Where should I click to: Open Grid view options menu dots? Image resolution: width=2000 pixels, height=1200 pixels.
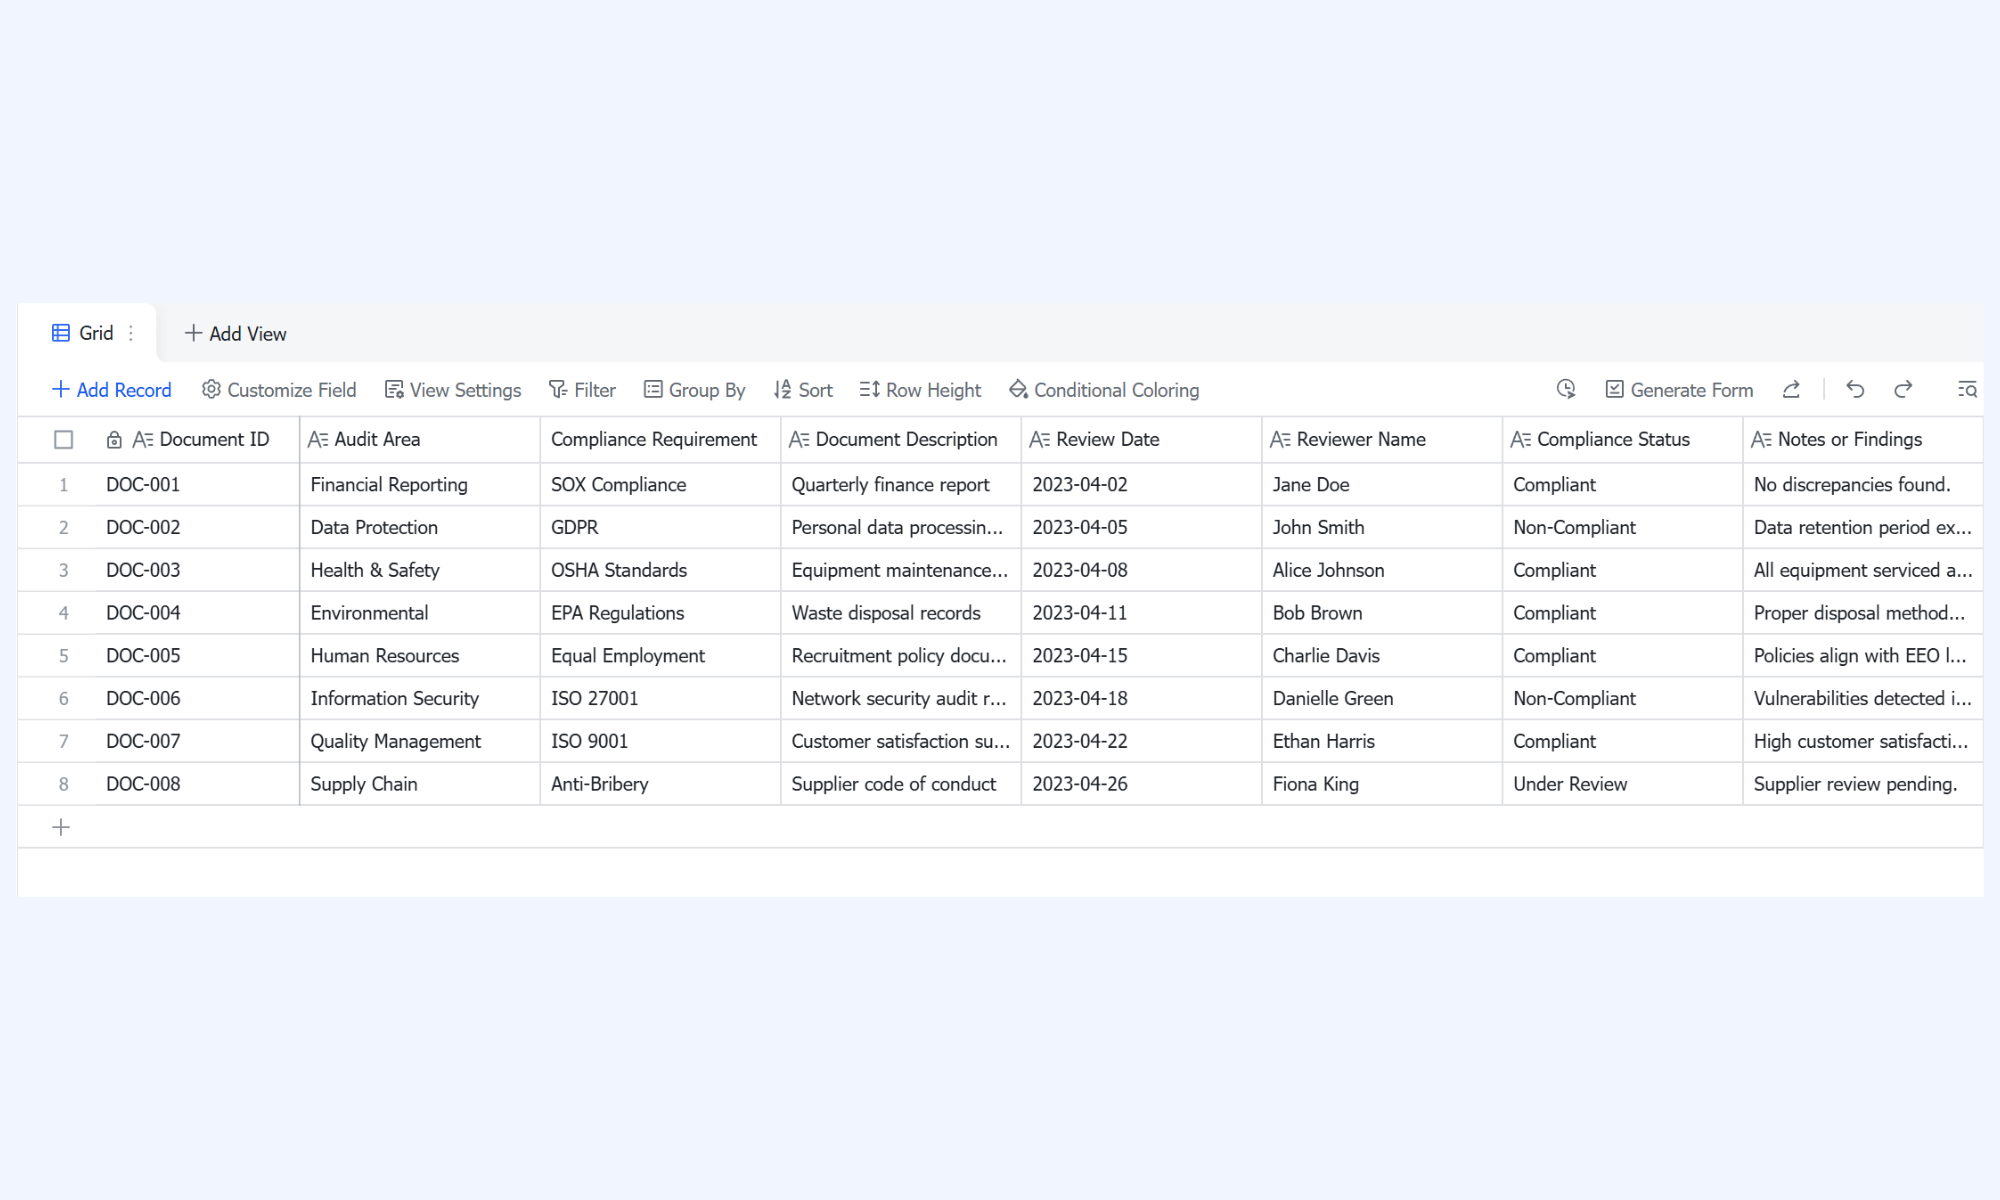pos(131,333)
